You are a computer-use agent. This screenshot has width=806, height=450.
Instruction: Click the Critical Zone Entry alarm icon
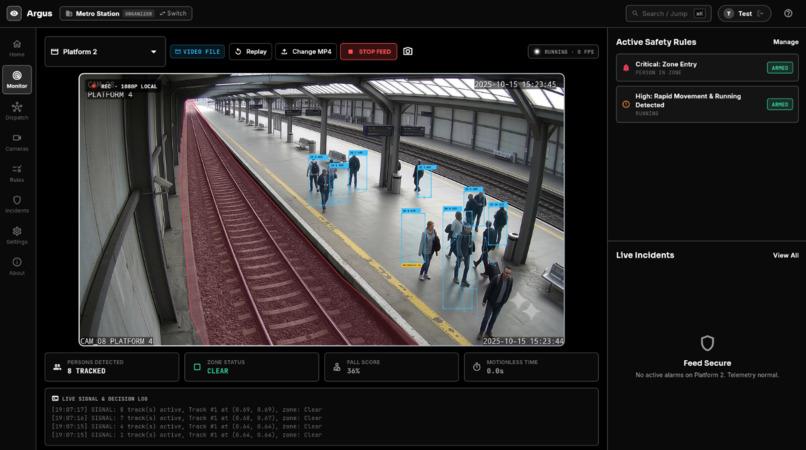626,68
